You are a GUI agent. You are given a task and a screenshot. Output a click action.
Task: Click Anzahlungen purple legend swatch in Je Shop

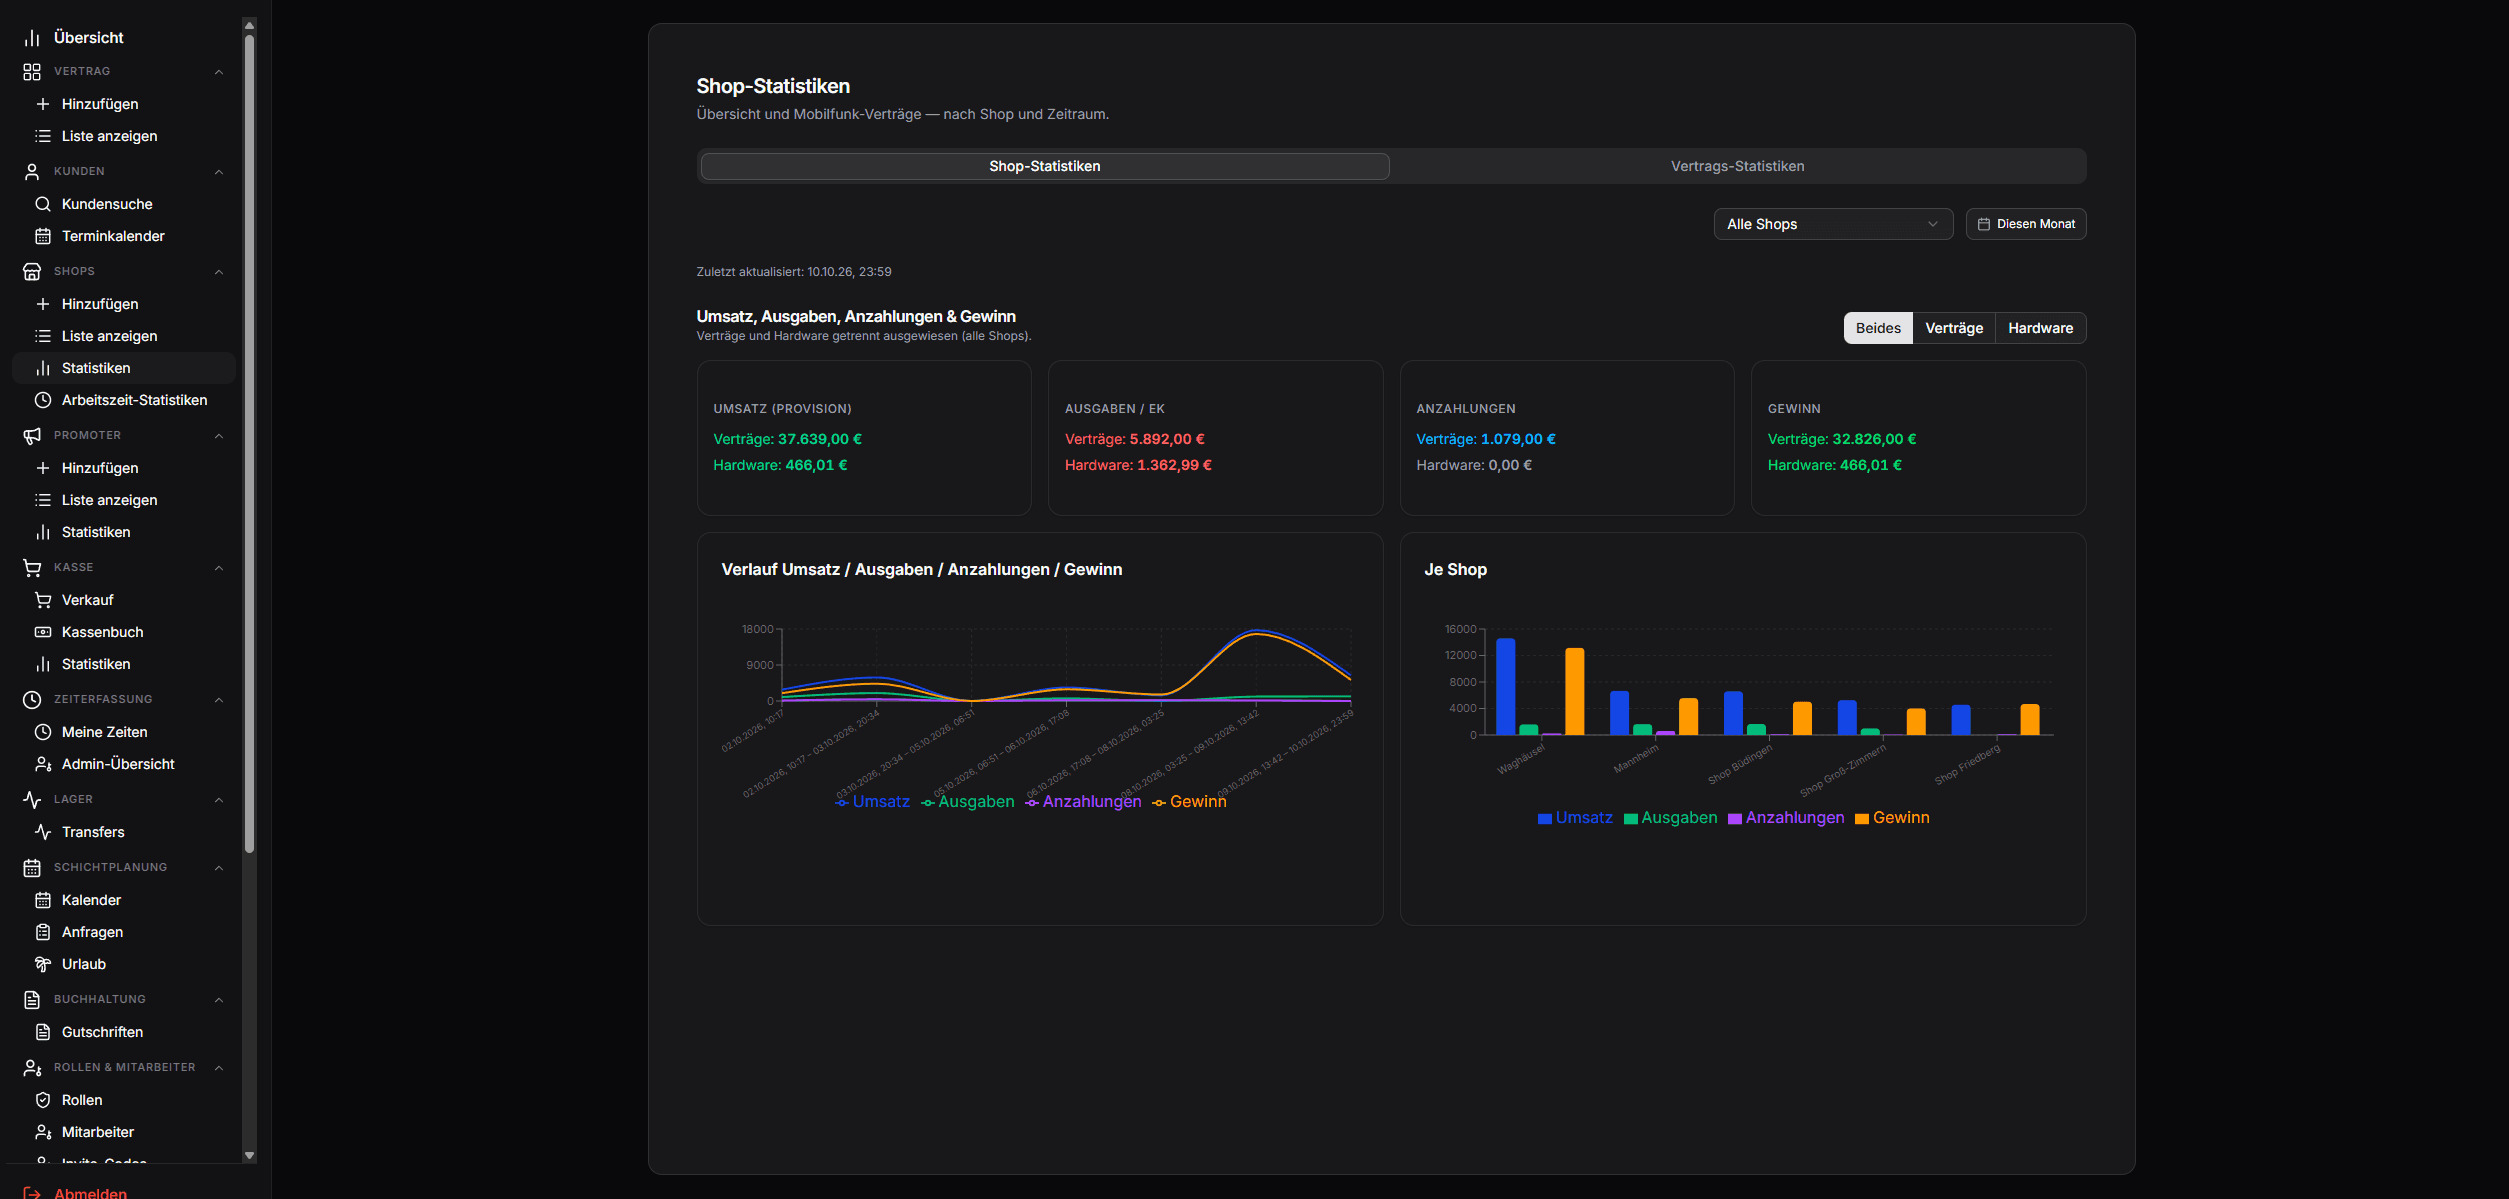pos(1735,819)
